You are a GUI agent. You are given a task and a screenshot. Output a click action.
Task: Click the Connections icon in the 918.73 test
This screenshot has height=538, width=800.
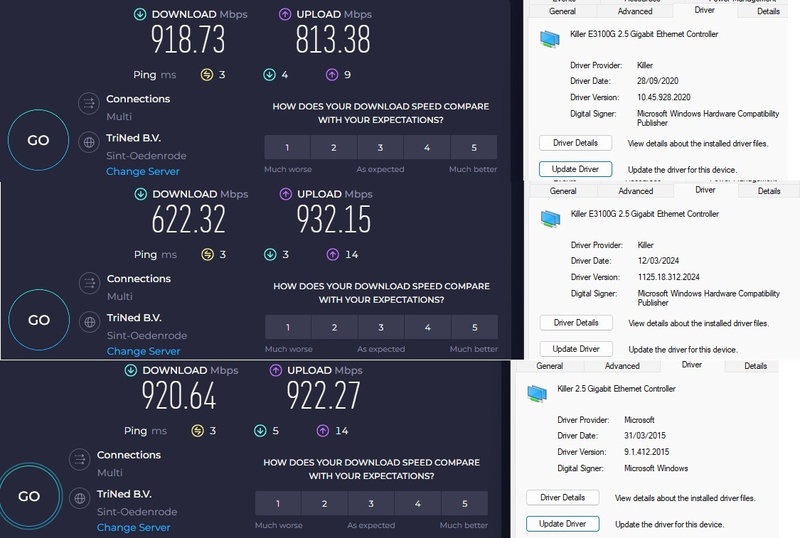(89, 103)
